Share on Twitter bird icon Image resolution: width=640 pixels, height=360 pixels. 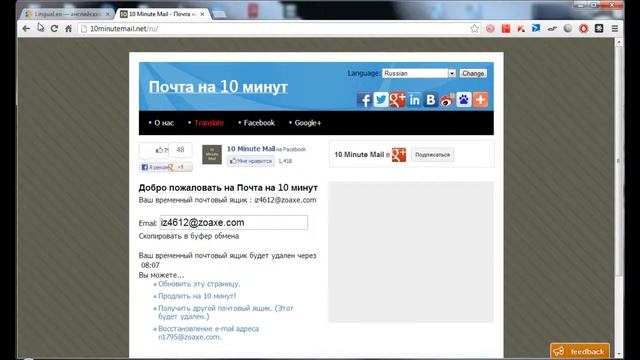[x=381, y=100]
